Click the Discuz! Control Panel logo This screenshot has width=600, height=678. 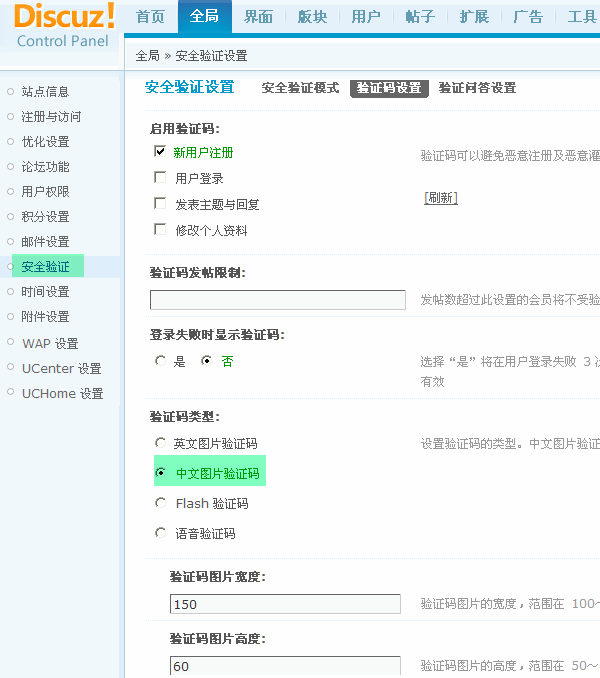(65, 25)
